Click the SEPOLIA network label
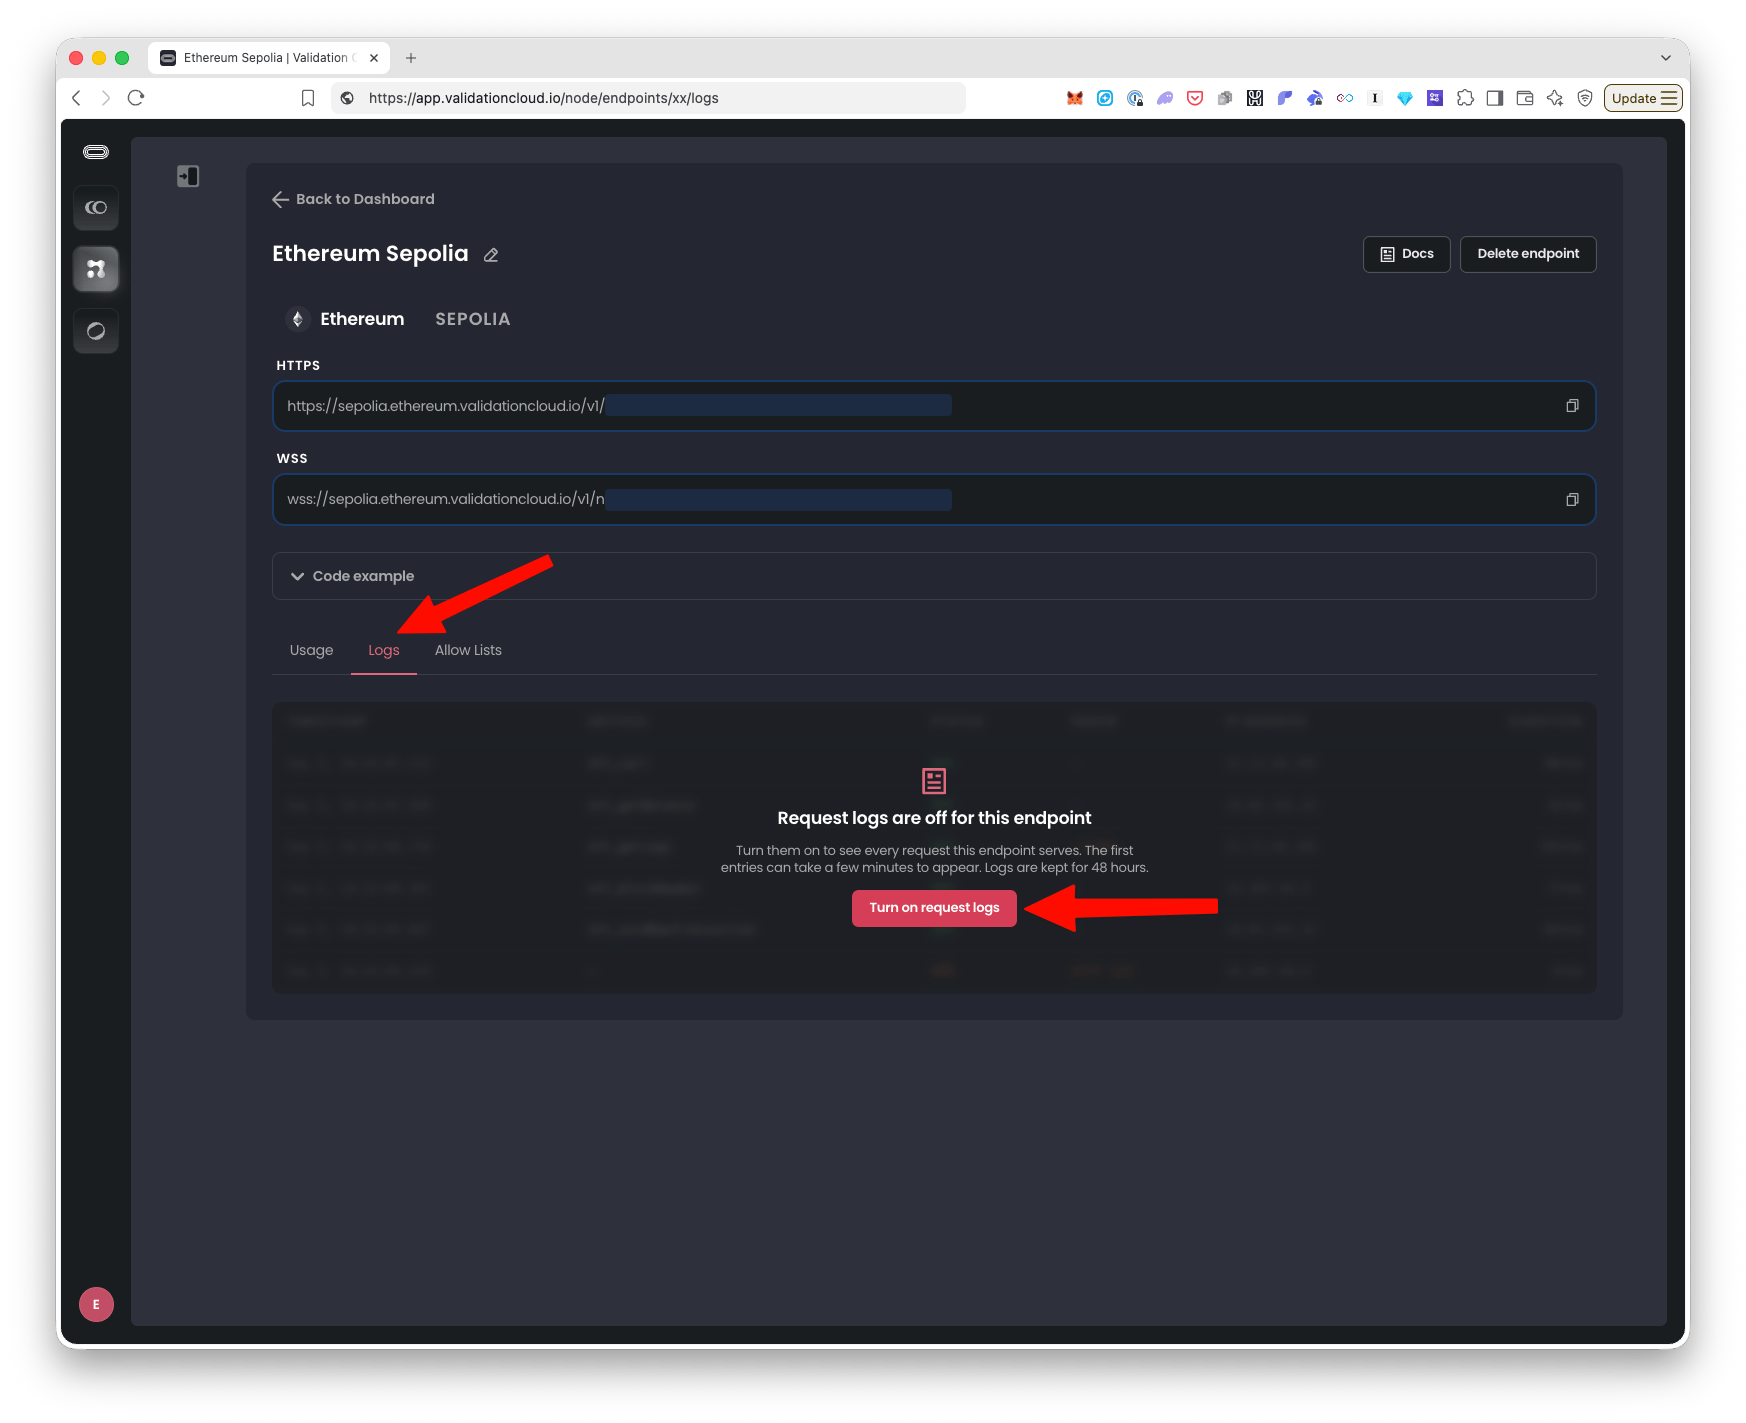Viewport: 1746px width, 1423px height. click(x=473, y=319)
